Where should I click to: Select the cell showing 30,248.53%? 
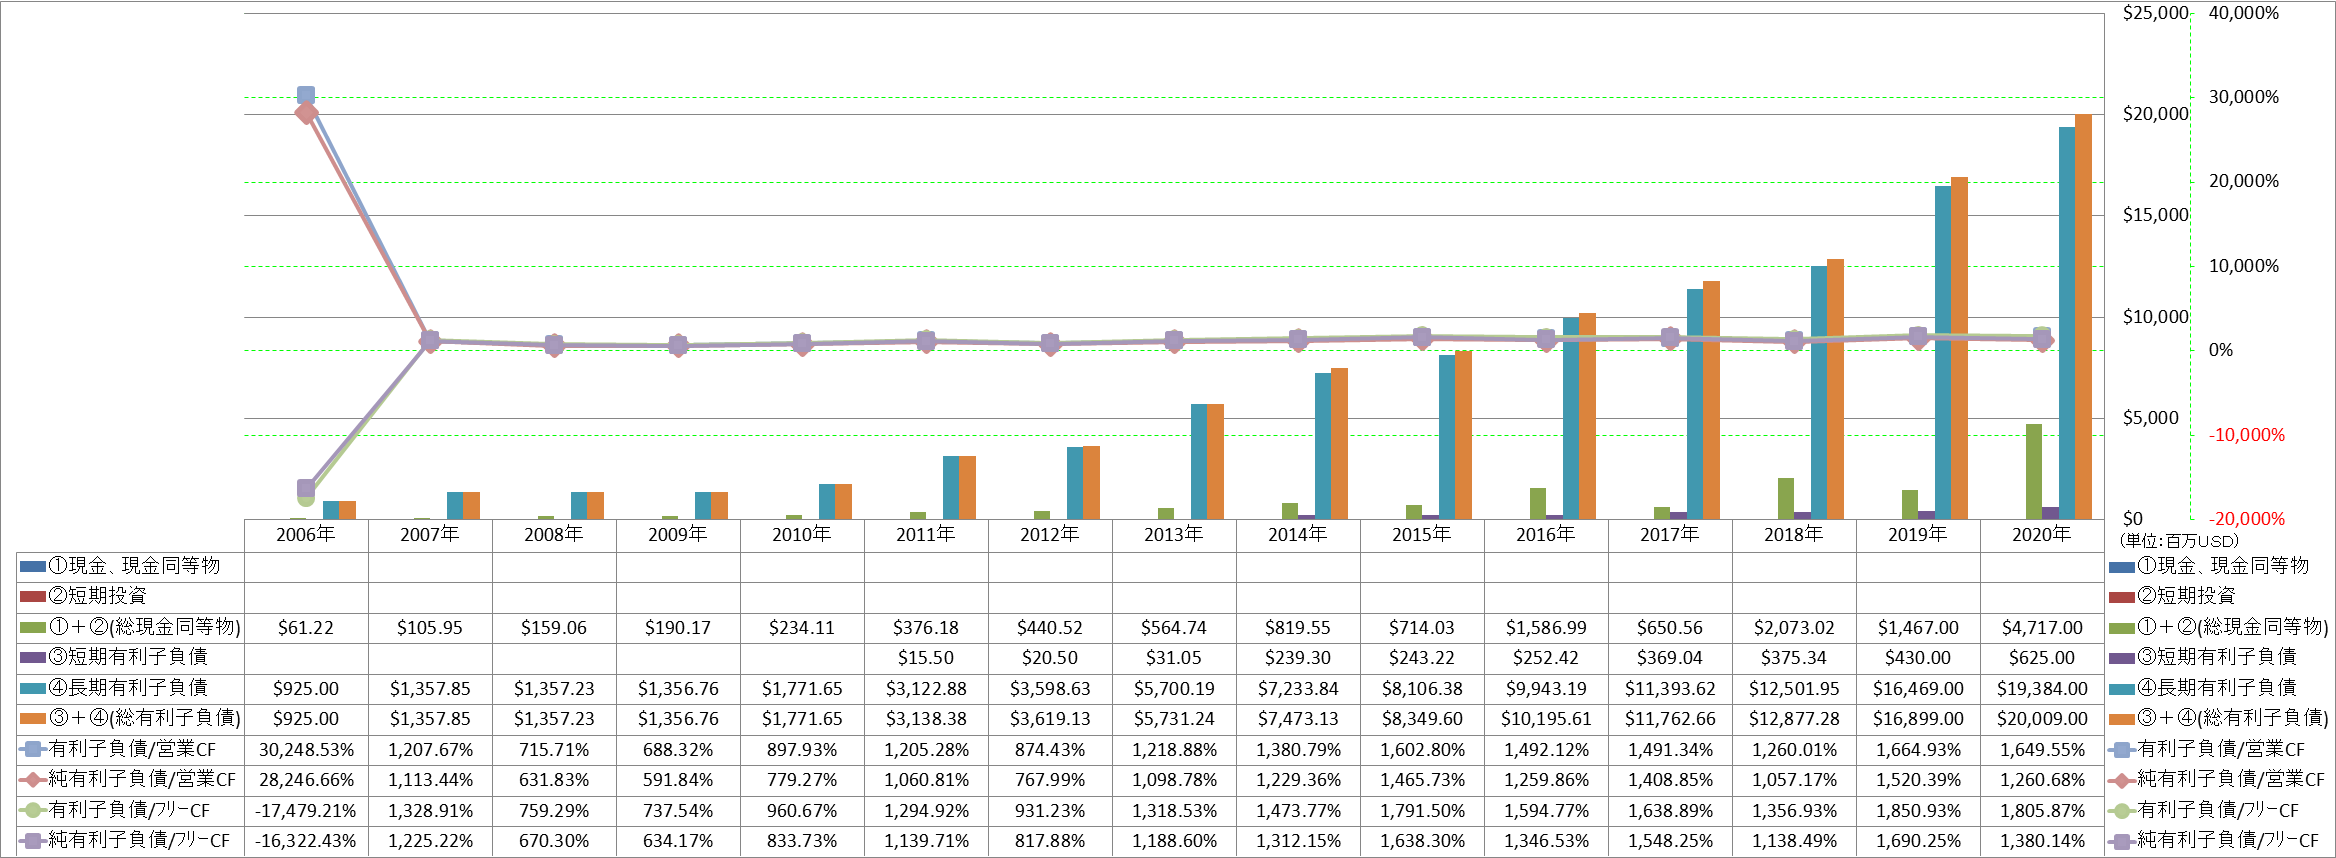point(306,750)
